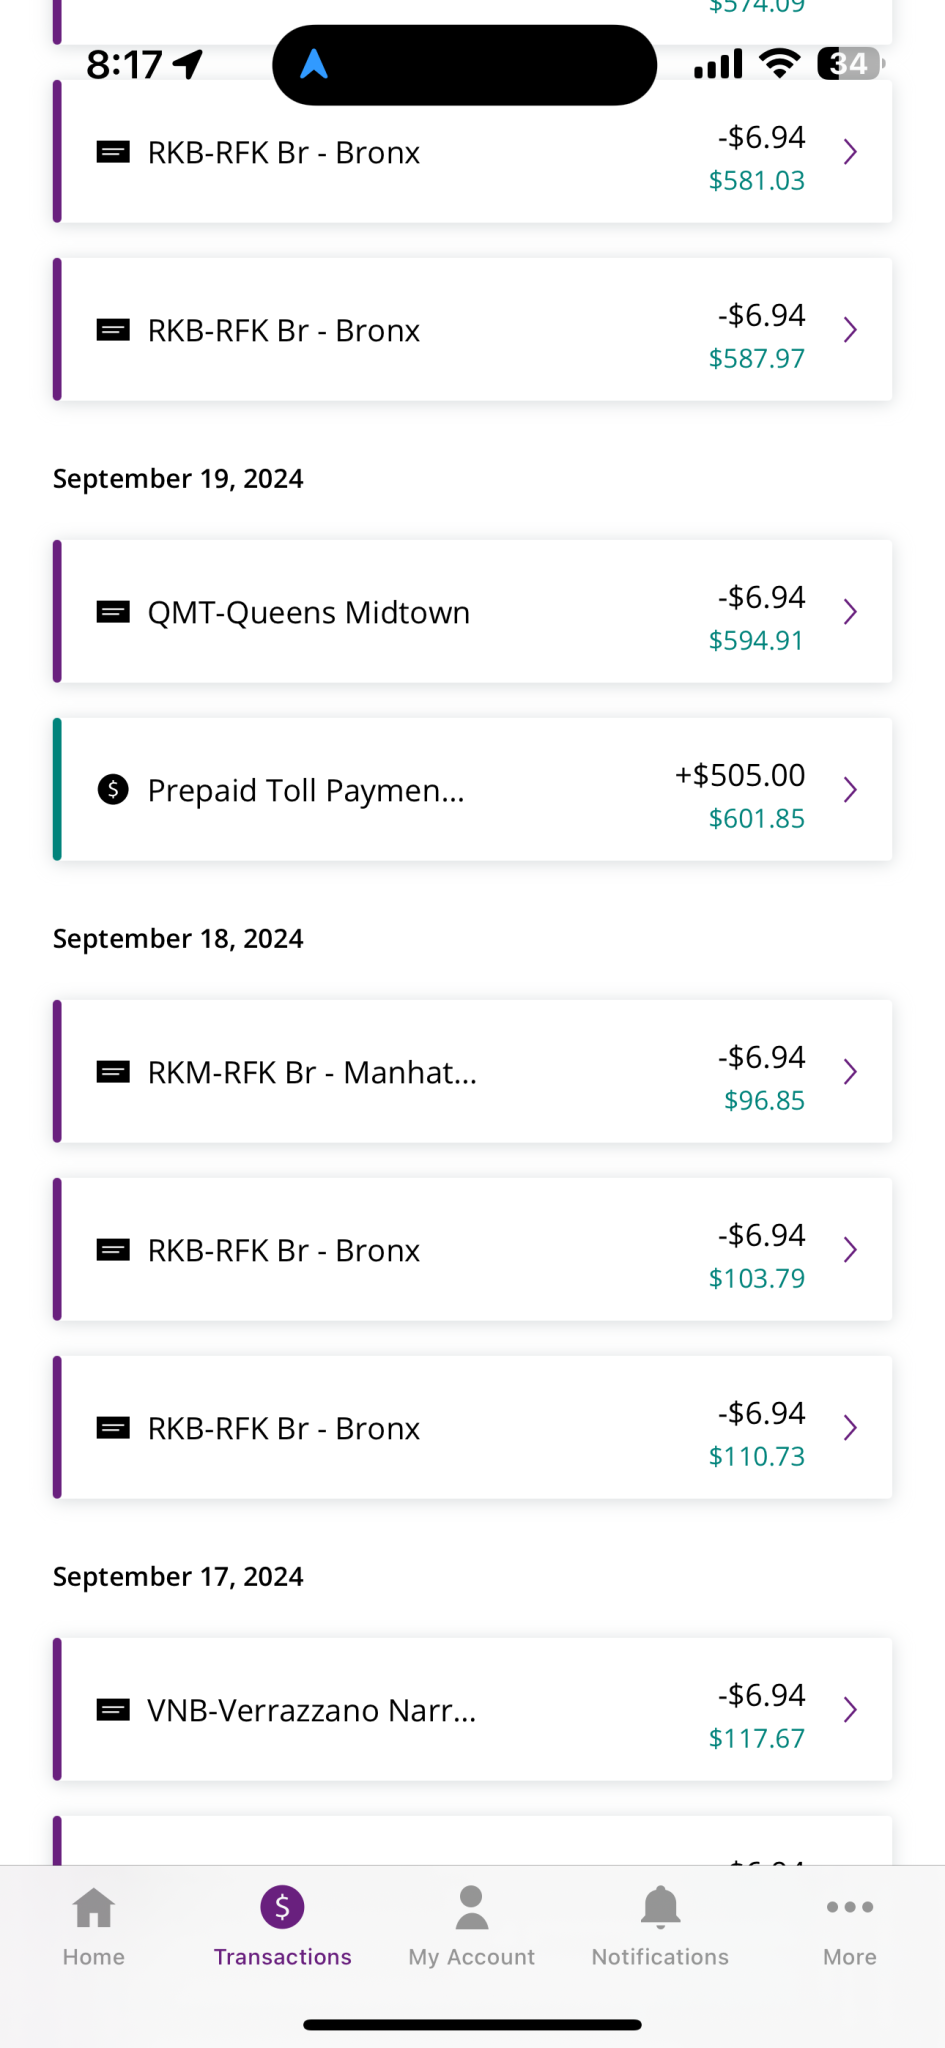Tap the Prepaid Toll Payment dollar icon
The height and width of the screenshot is (2048, 945).
click(113, 790)
